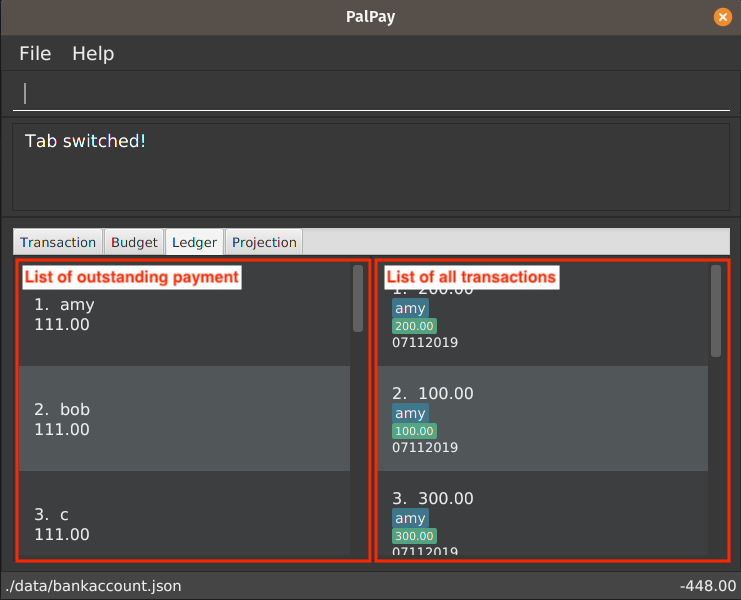Click the green 300.00 amount tag
The image size is (741, 600).
[414, 536]
